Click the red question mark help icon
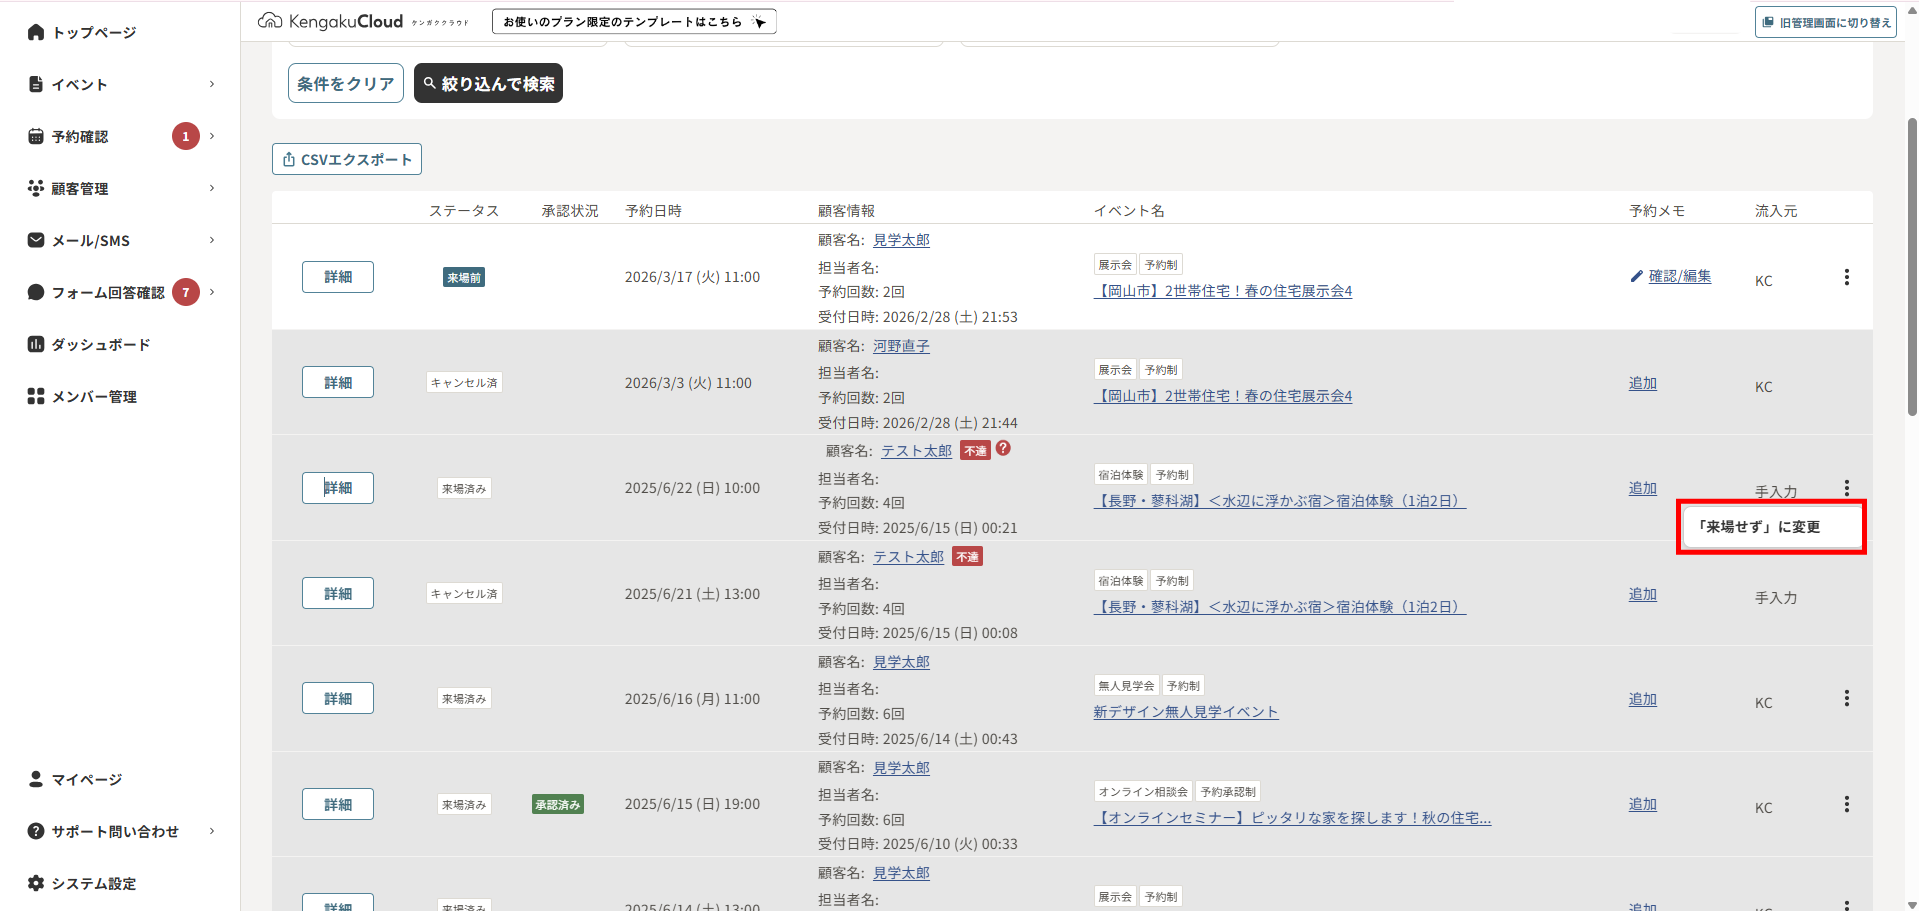 point(1003,449)
